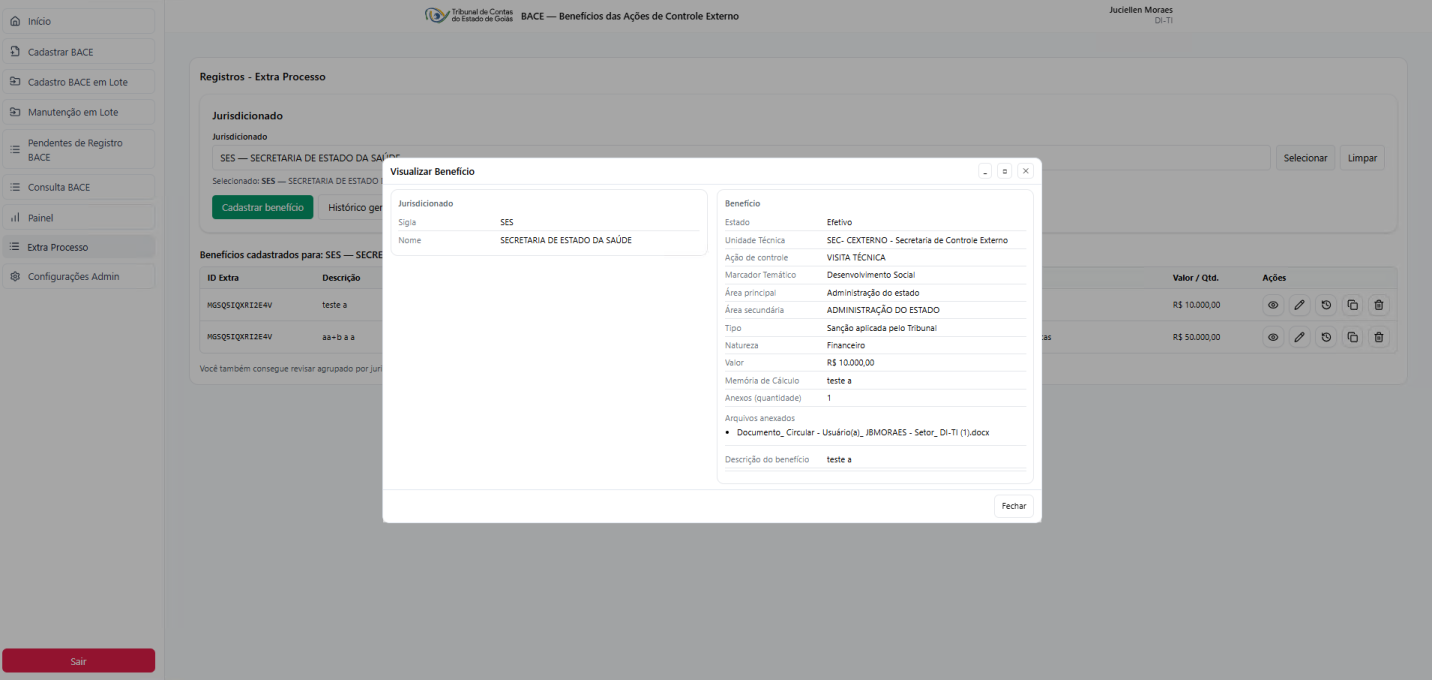Click the red Sair button

pos(78,661)
